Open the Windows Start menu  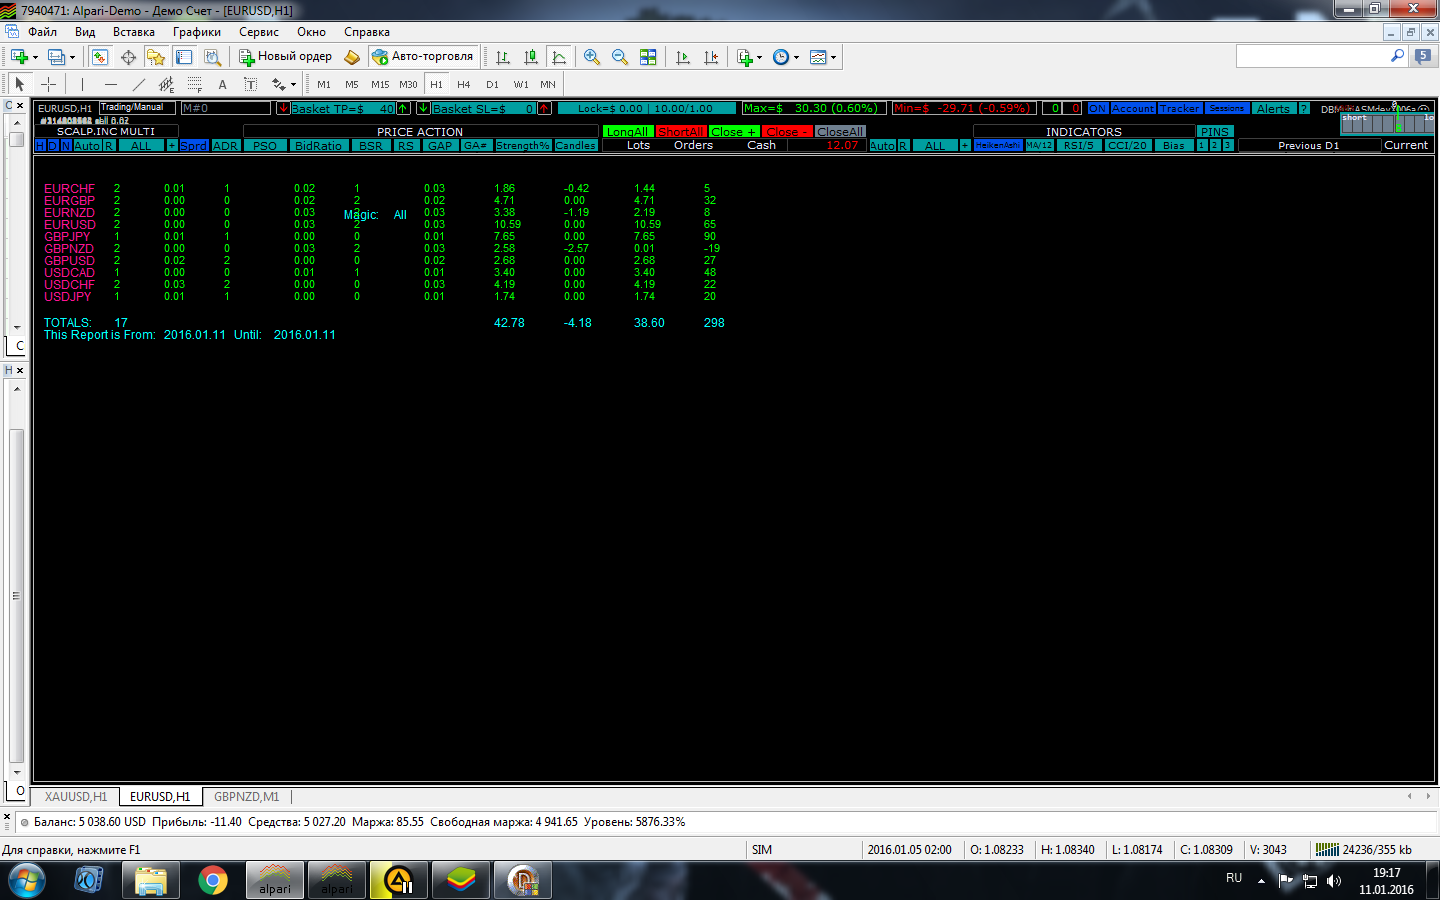[x=26, y=881]
